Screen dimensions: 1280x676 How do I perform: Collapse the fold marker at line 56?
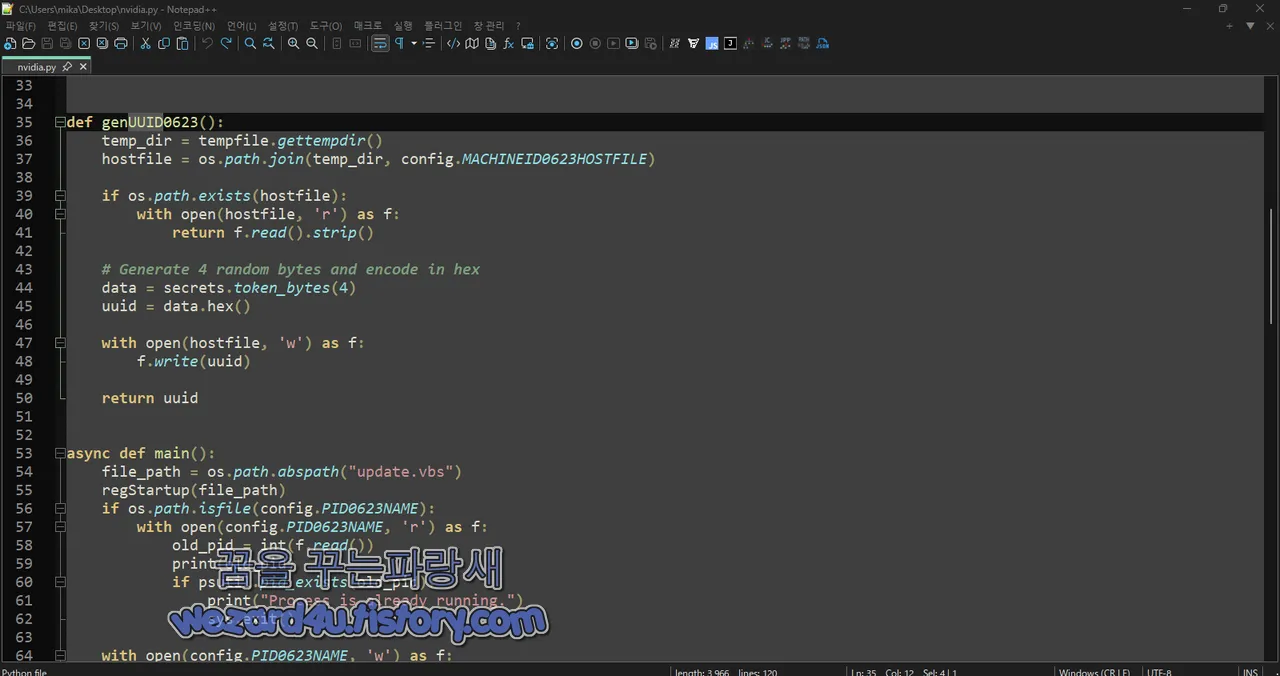pos(60,508)
